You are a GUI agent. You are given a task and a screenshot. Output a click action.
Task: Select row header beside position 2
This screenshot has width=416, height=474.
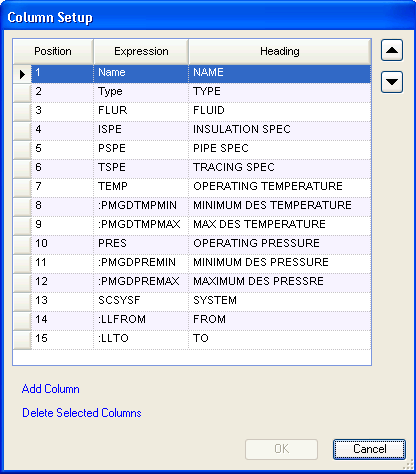coord(22,93)
